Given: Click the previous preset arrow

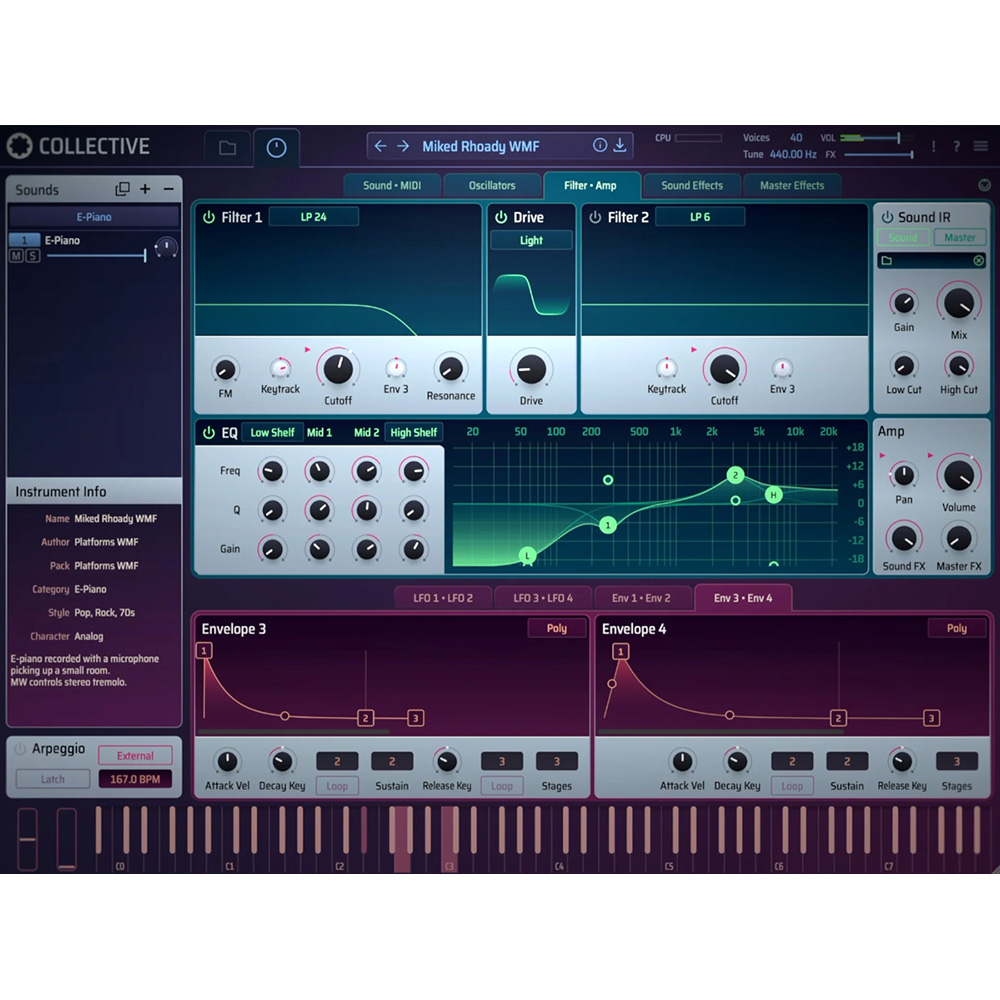Looking at the screenshot, I should coord(381,146).
